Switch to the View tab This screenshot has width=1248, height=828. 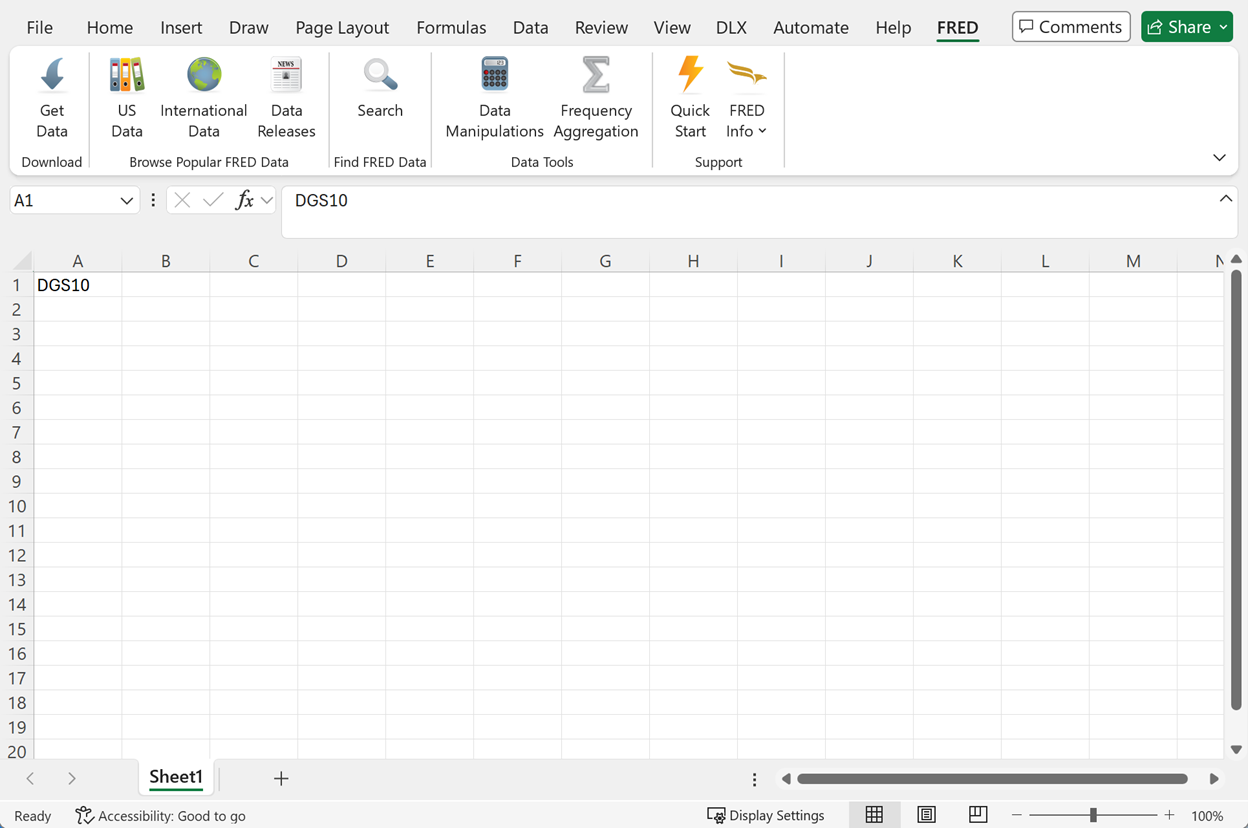point(672,27)
